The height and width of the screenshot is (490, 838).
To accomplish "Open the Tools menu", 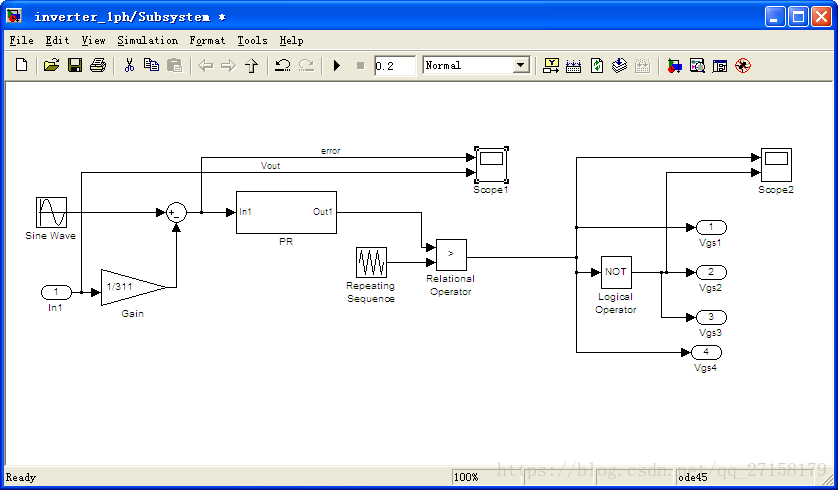I will point(252,41).
